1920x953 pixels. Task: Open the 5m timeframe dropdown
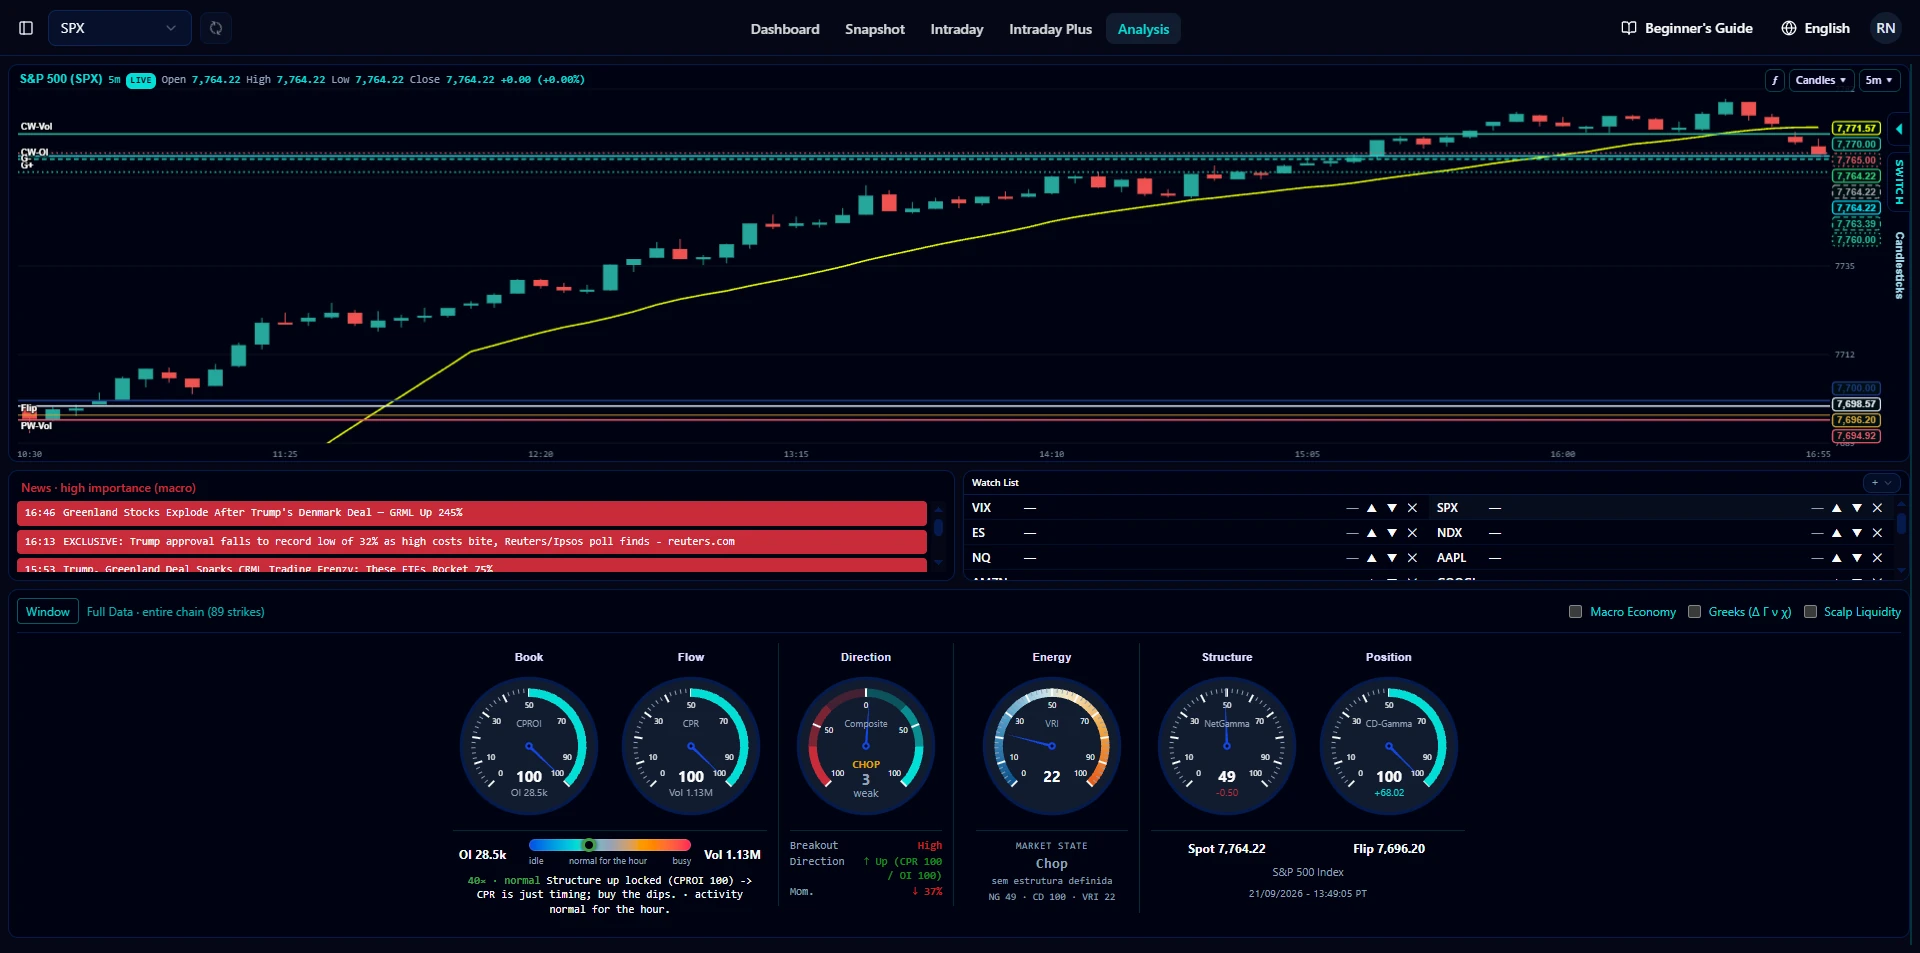coord(1879,80)
